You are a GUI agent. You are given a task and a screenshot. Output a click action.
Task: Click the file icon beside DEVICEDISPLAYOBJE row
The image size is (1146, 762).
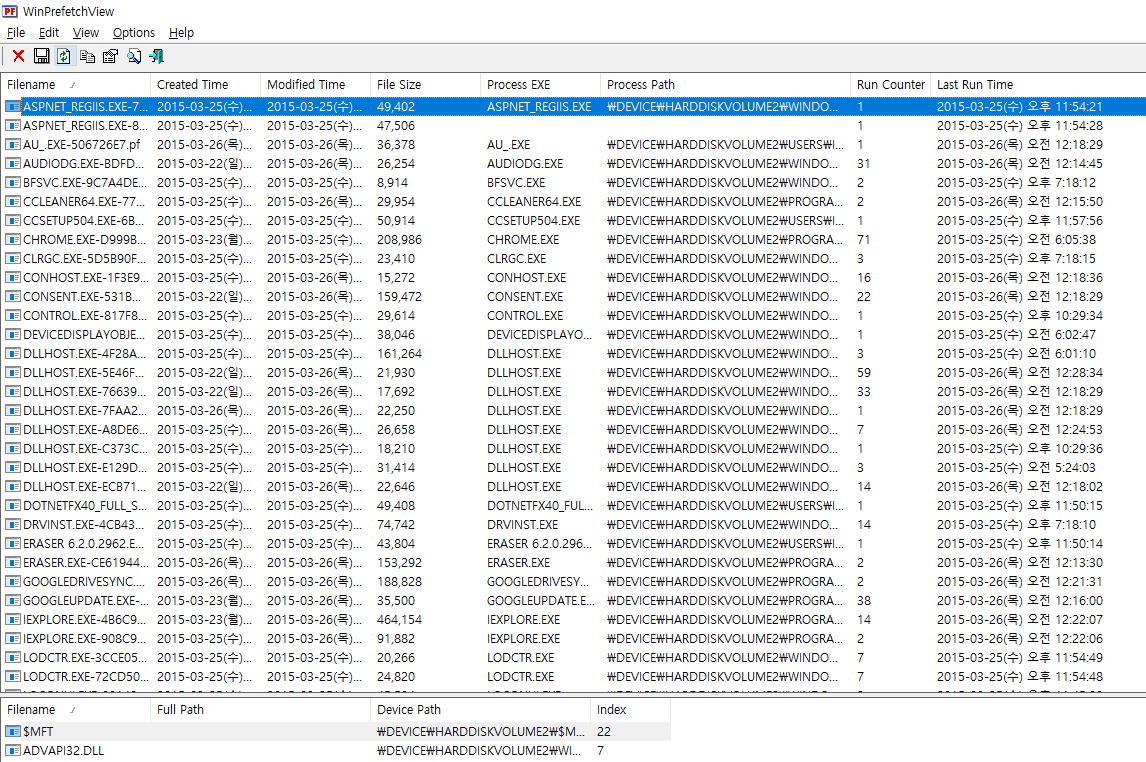(x=12, y=335)
